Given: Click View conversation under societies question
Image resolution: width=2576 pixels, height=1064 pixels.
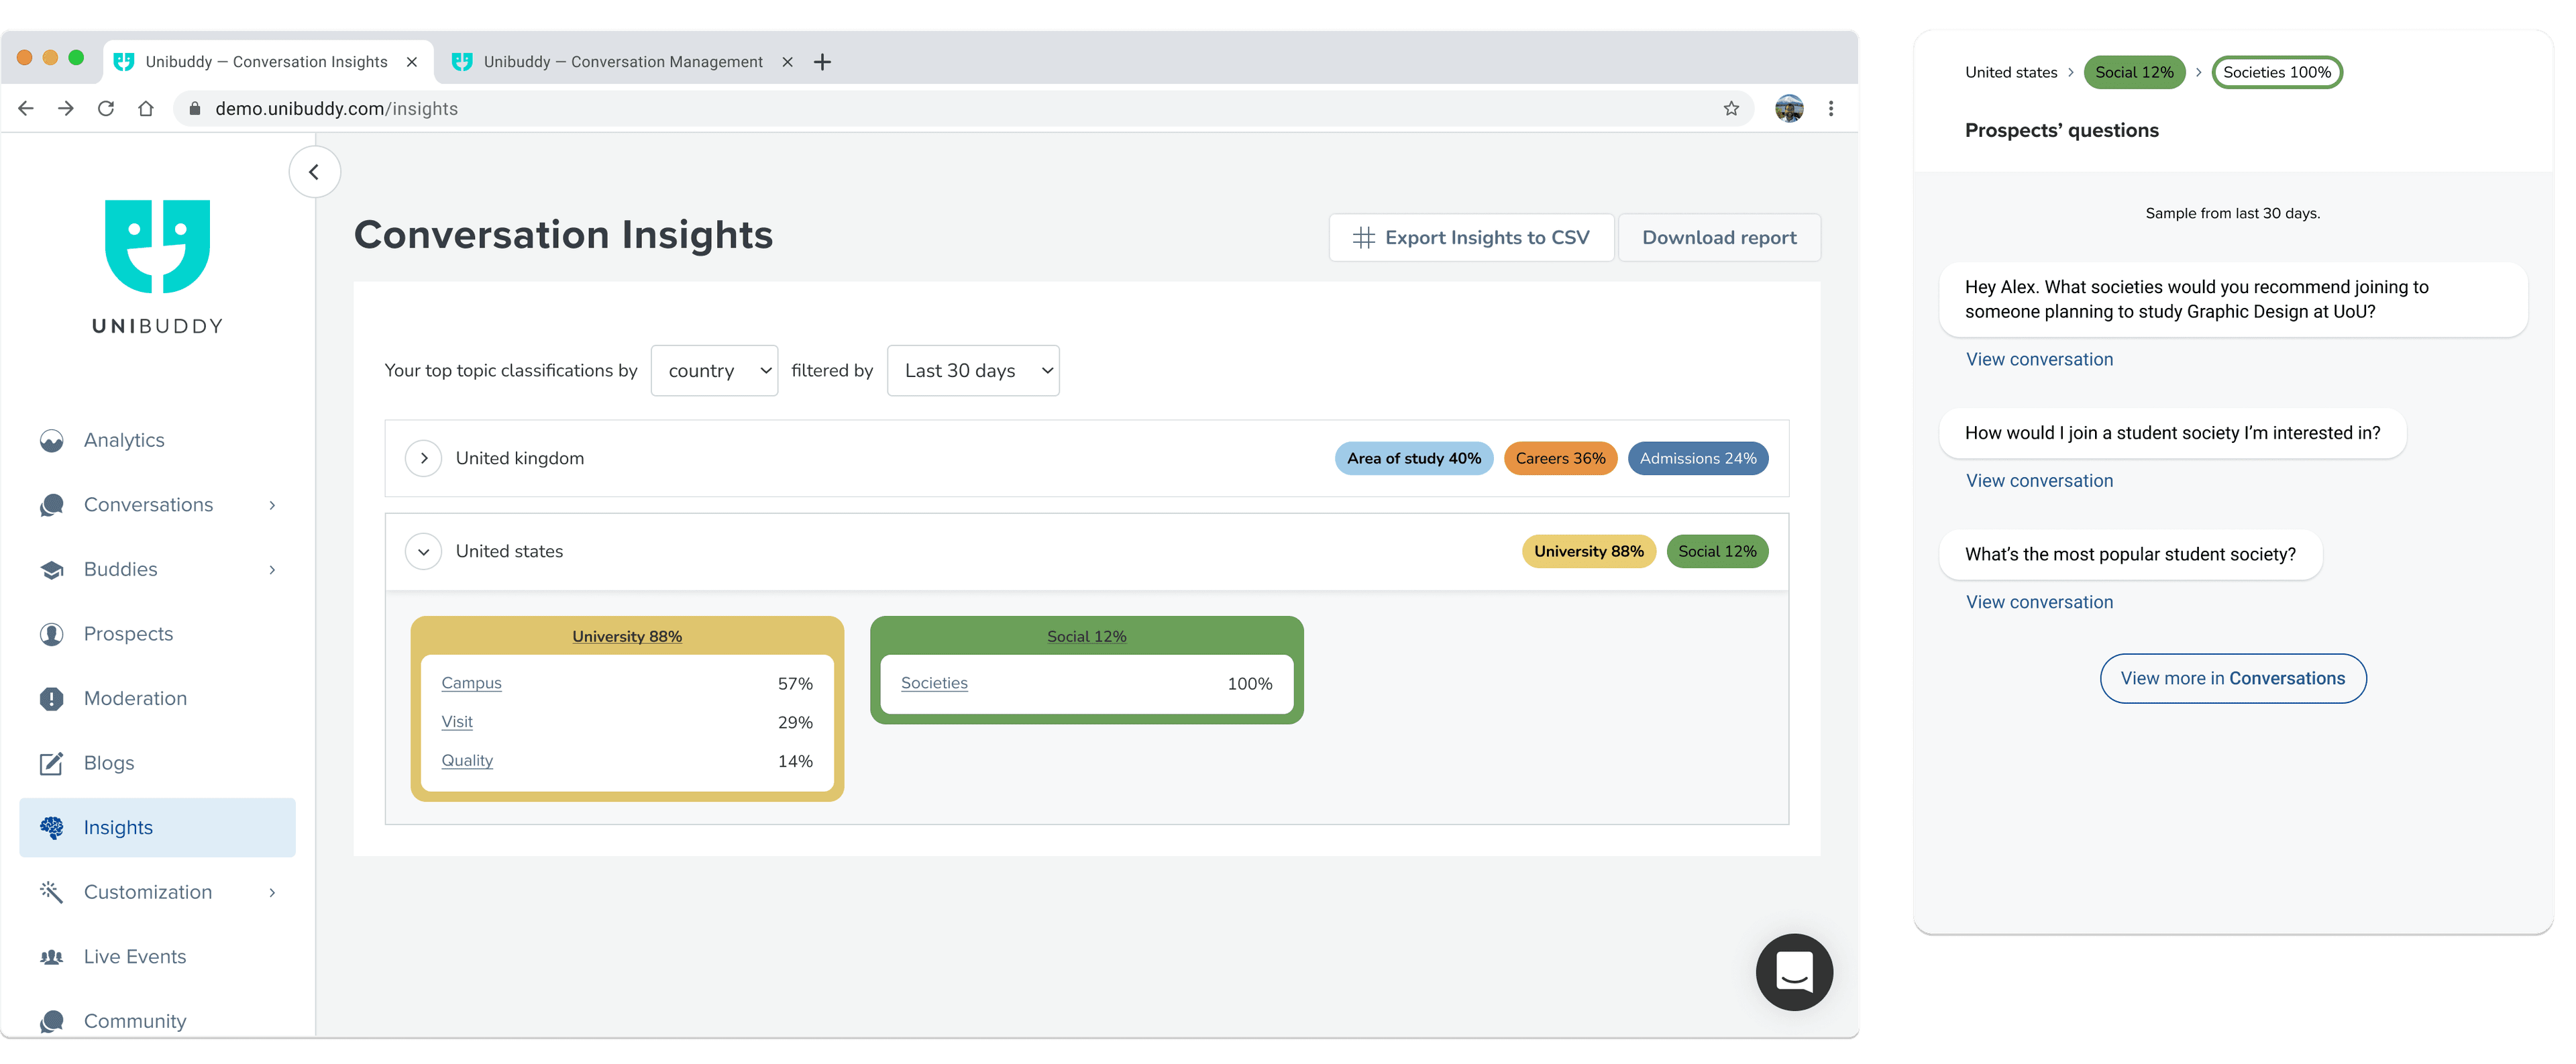Looking at the screenshot, I should pos(2039,358).
